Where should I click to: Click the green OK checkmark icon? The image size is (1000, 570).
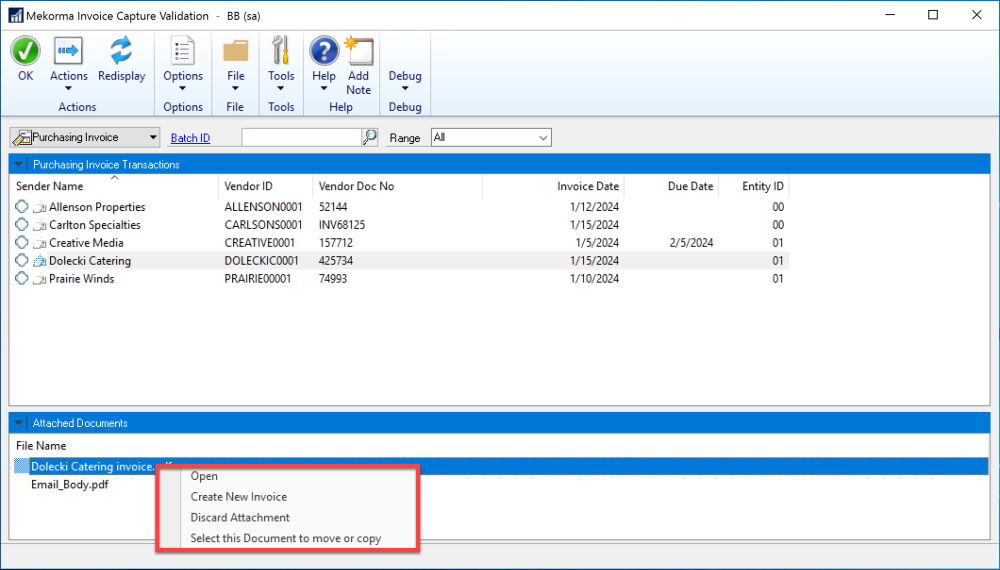(x=26, y=51)
